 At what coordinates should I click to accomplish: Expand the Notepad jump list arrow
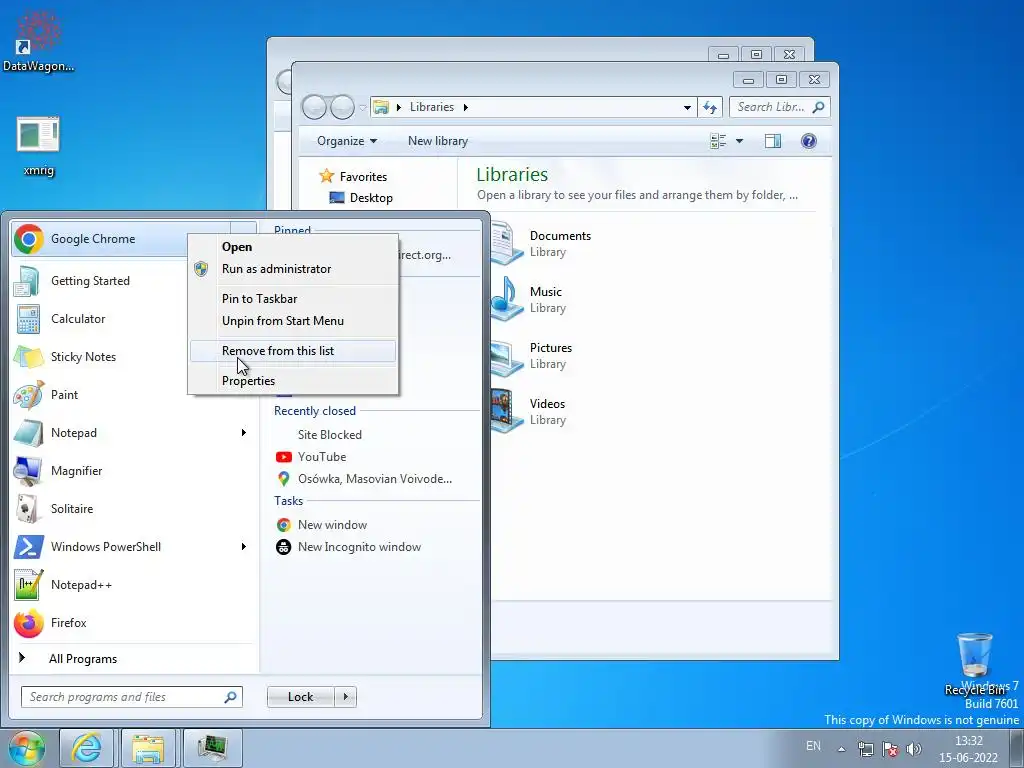[x=244, y=432]
